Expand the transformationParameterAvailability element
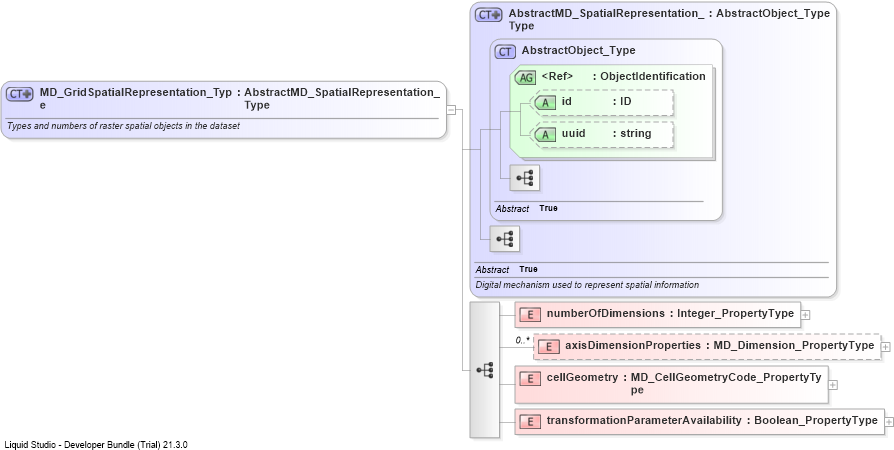This screenshot has height=450, width=894. click(x=889, y=421)
